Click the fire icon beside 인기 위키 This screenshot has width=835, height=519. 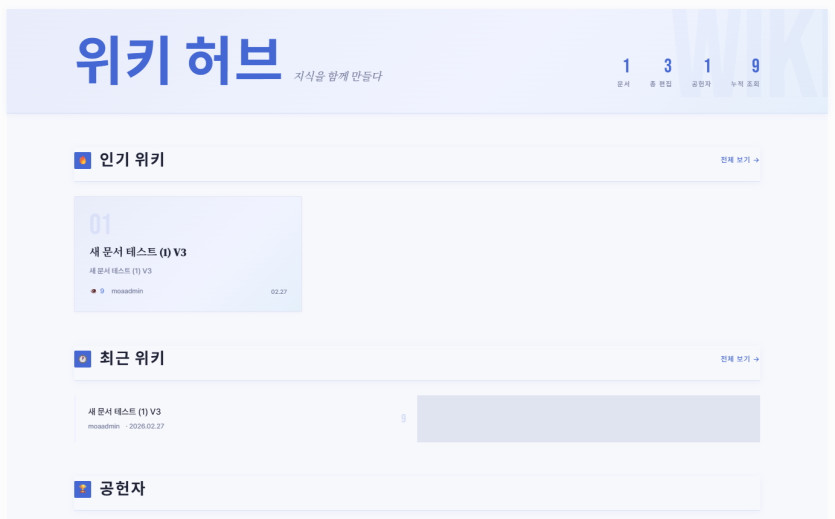tap(83, 160)
